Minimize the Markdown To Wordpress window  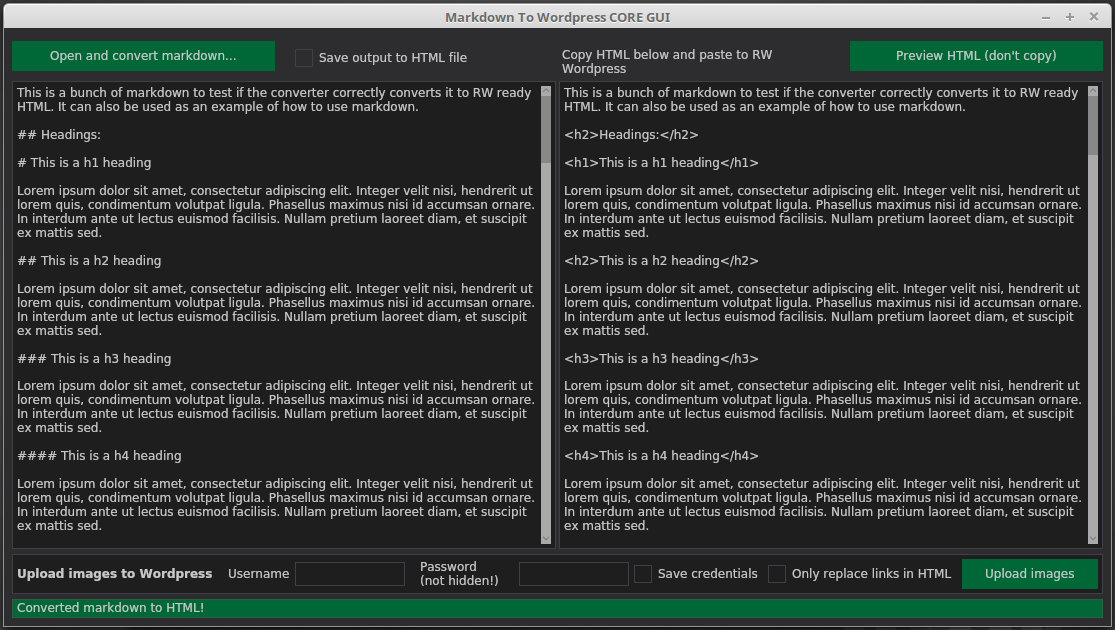click(1046, 17)
